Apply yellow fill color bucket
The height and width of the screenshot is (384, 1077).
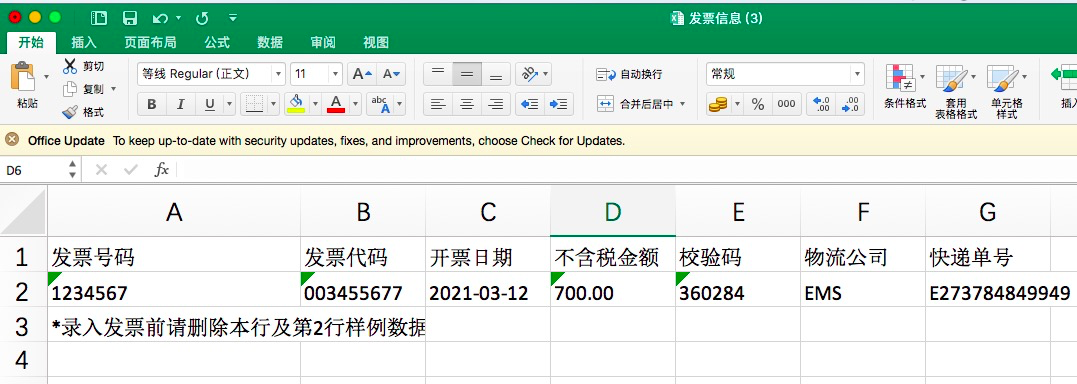296,104
